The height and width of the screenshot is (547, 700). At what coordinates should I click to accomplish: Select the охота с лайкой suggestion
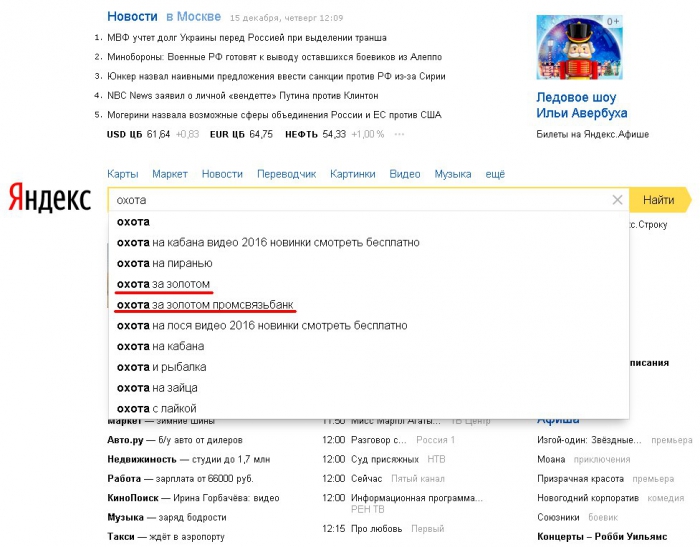(369, 409)
